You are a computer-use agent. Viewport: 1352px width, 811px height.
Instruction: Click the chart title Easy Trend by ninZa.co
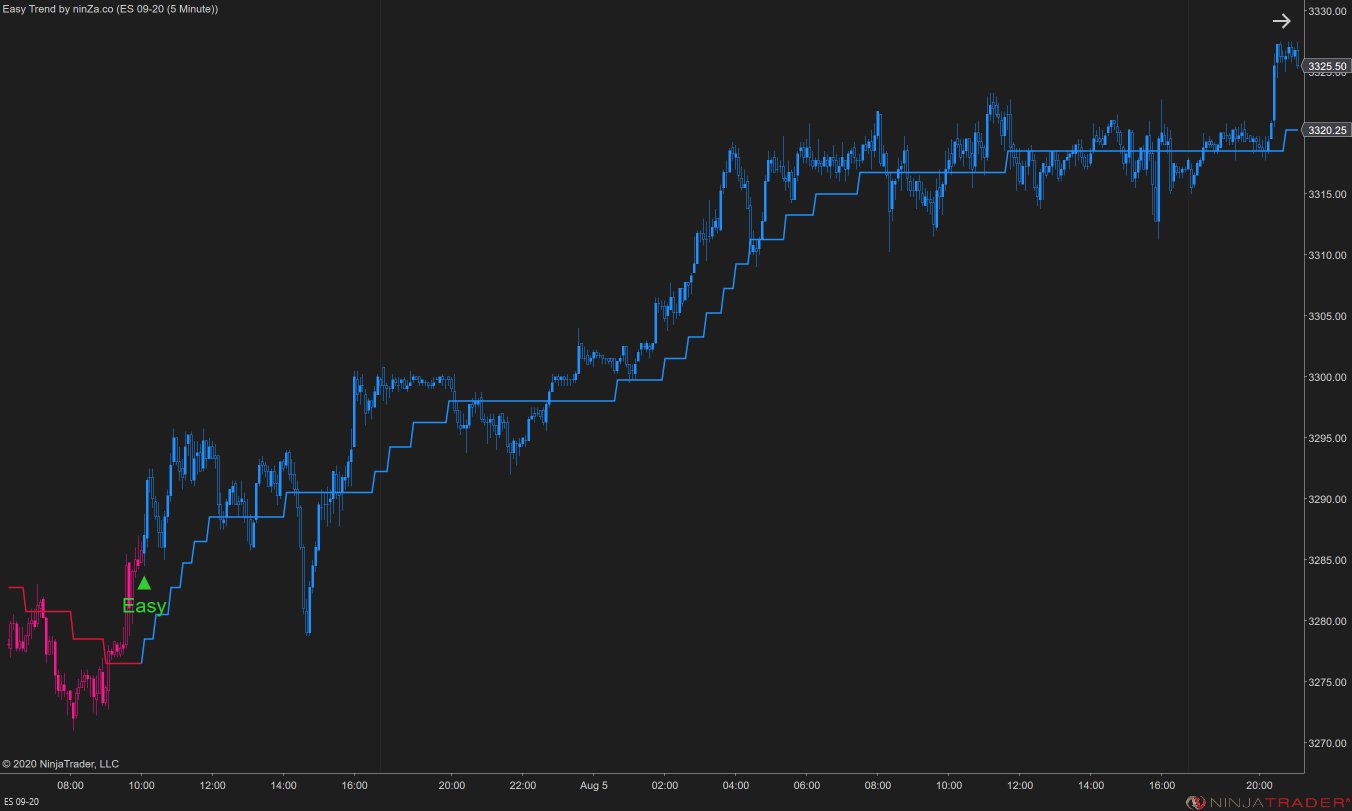(110, 8)
